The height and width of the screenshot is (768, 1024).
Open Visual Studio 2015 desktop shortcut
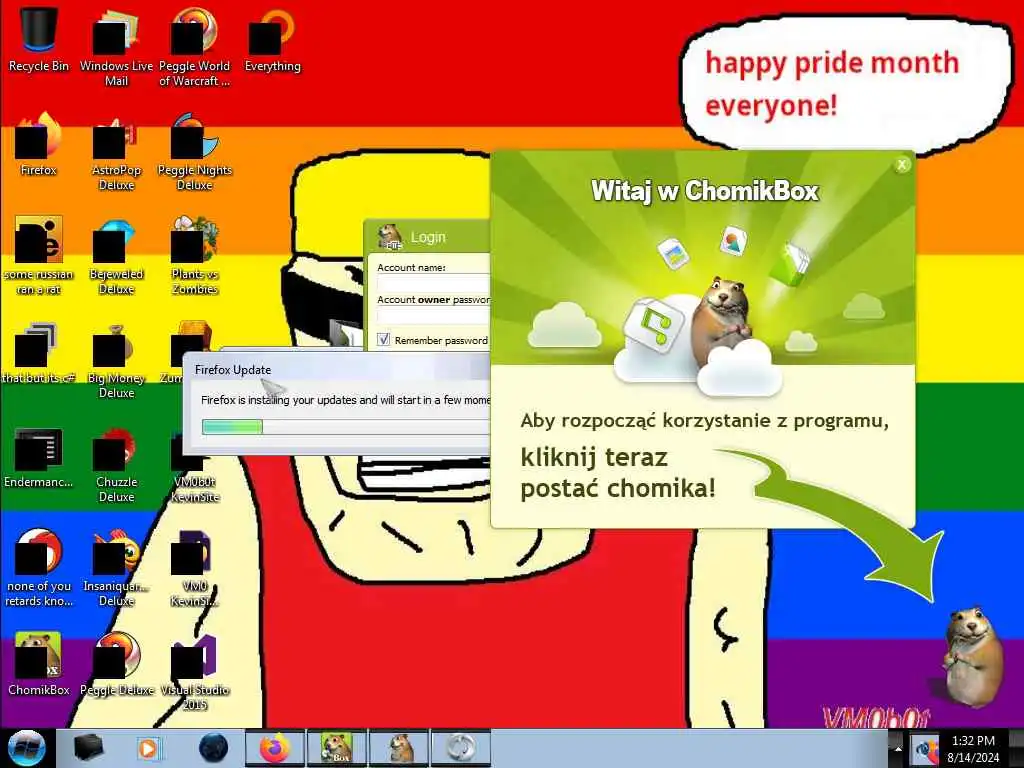click(x=195, y=671)
